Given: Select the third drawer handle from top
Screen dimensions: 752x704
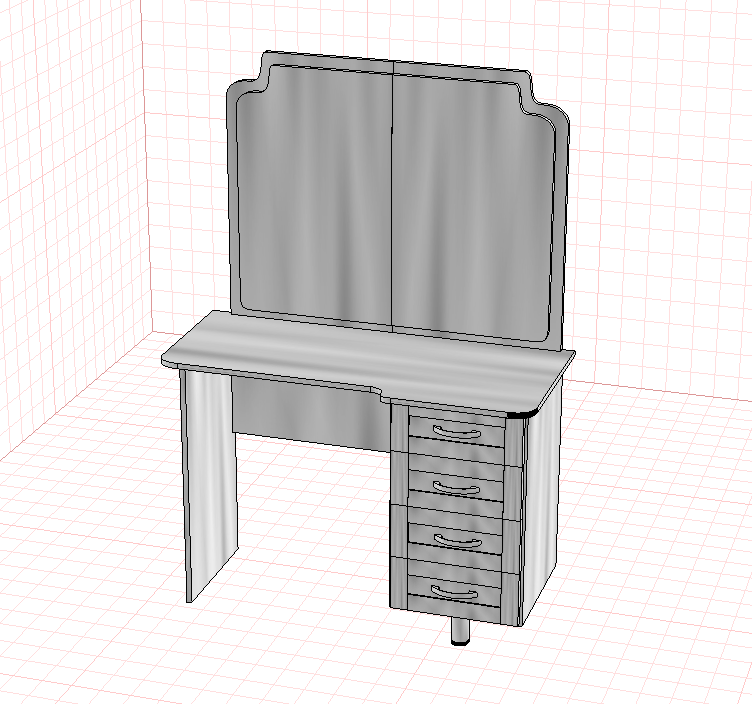Looking at the screenshot, I should coord(456,541).
